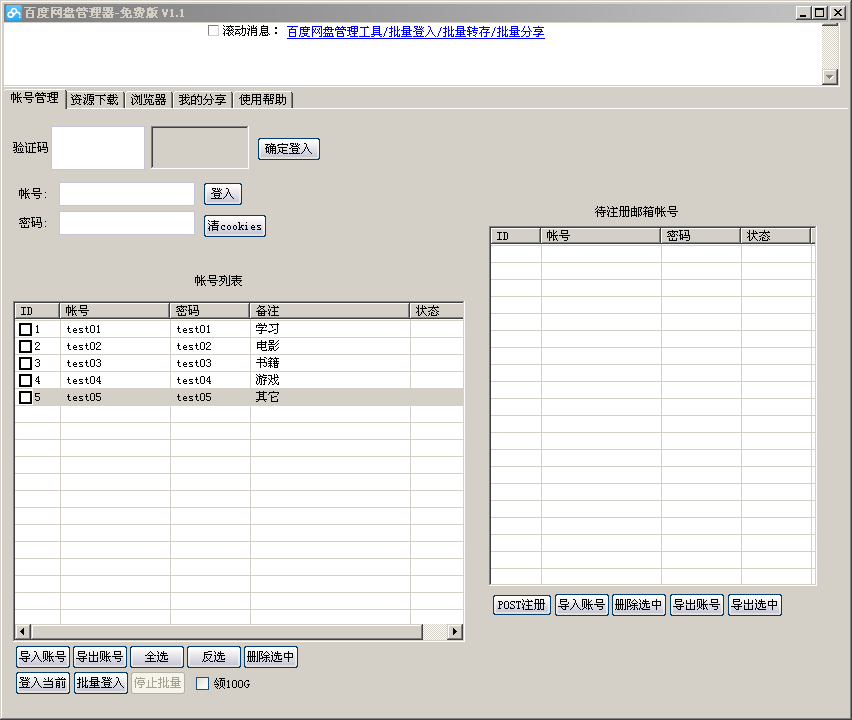The image size is (852, 720).
Task: Click the 清cookies button
Action: [x=235, y=226]
